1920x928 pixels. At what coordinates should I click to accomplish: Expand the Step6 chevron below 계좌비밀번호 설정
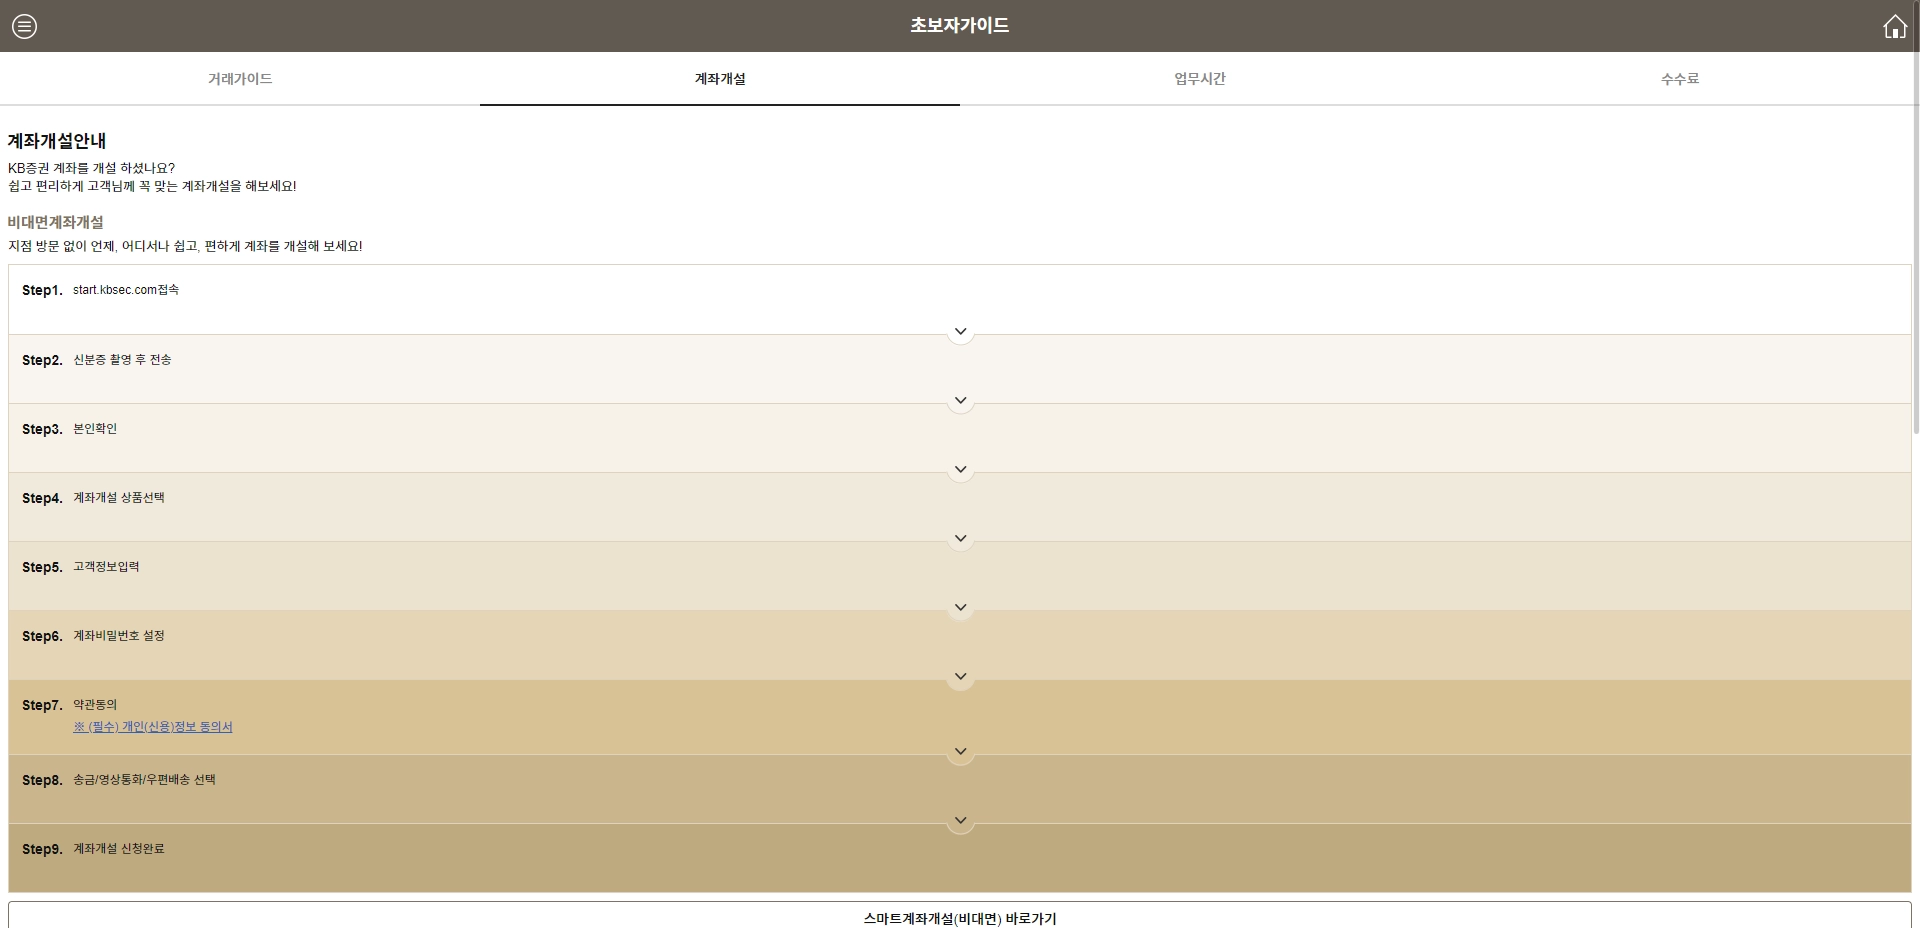tap(960, 676)
